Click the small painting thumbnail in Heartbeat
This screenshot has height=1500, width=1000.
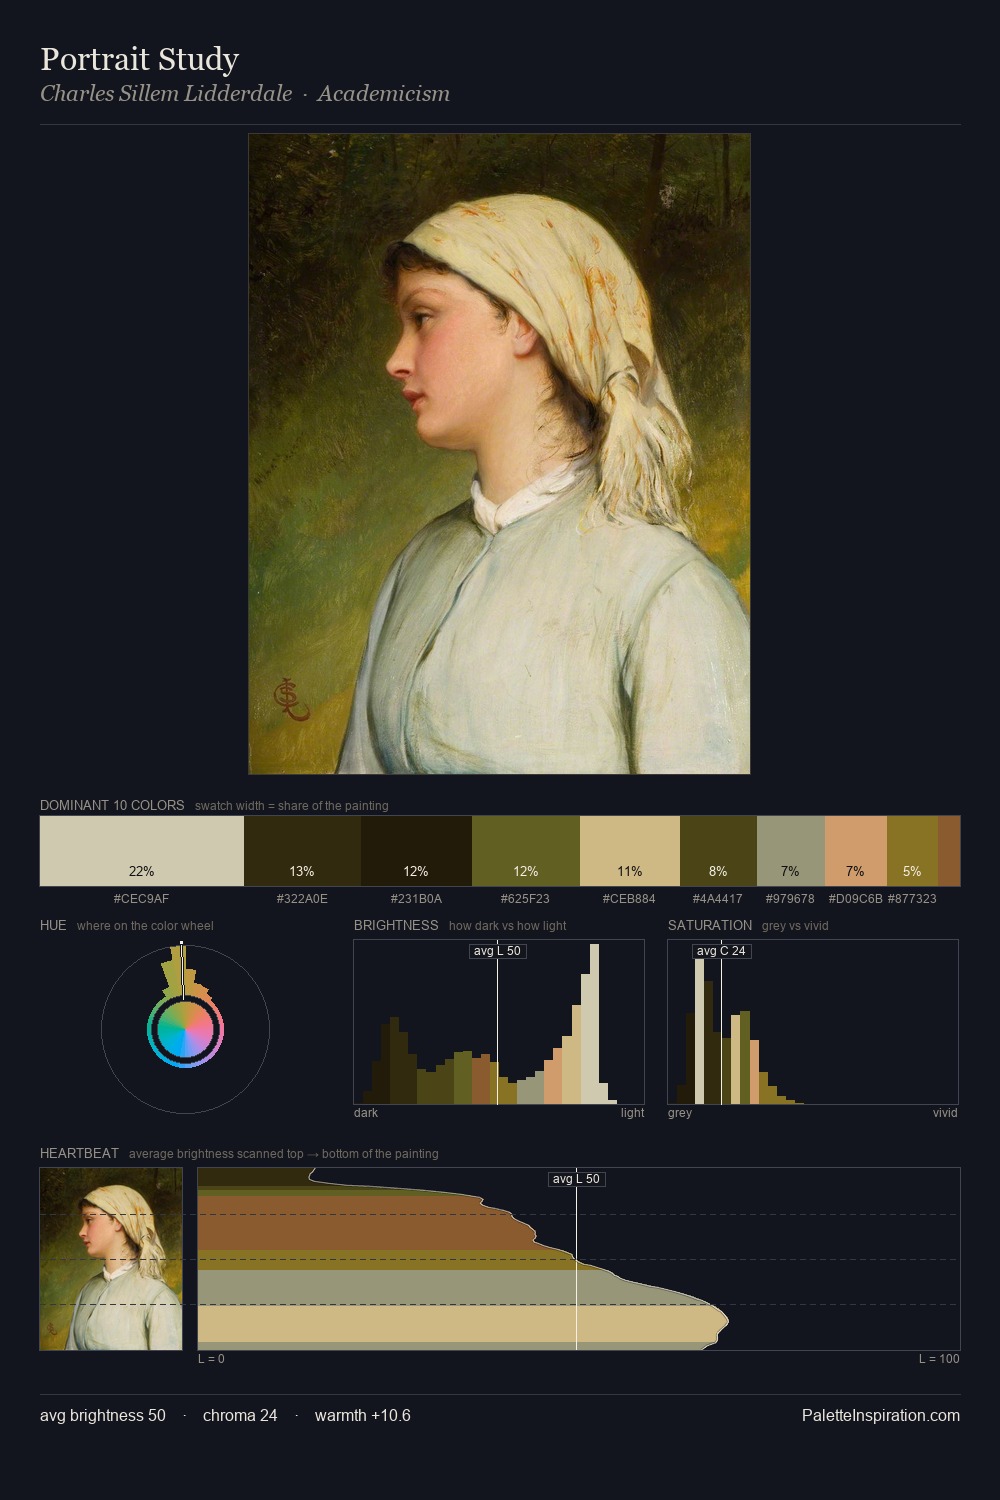(x=111, y=1259)
